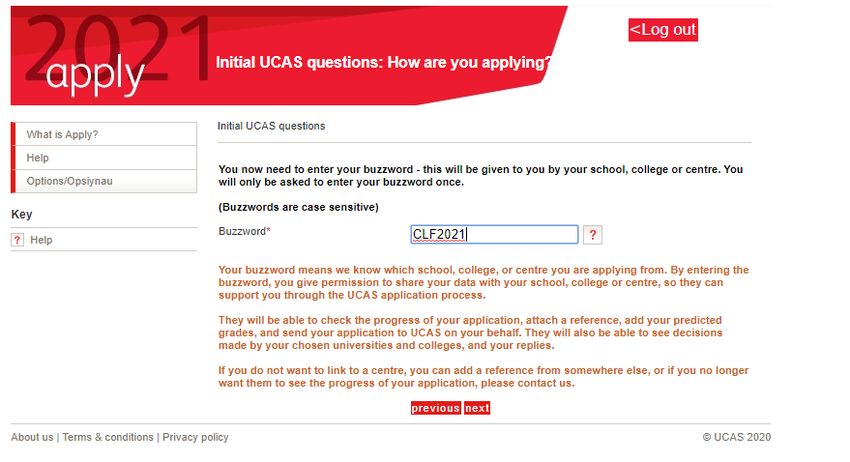
Task: Click the Key heading in the sidebar
Action: point(22,214)
